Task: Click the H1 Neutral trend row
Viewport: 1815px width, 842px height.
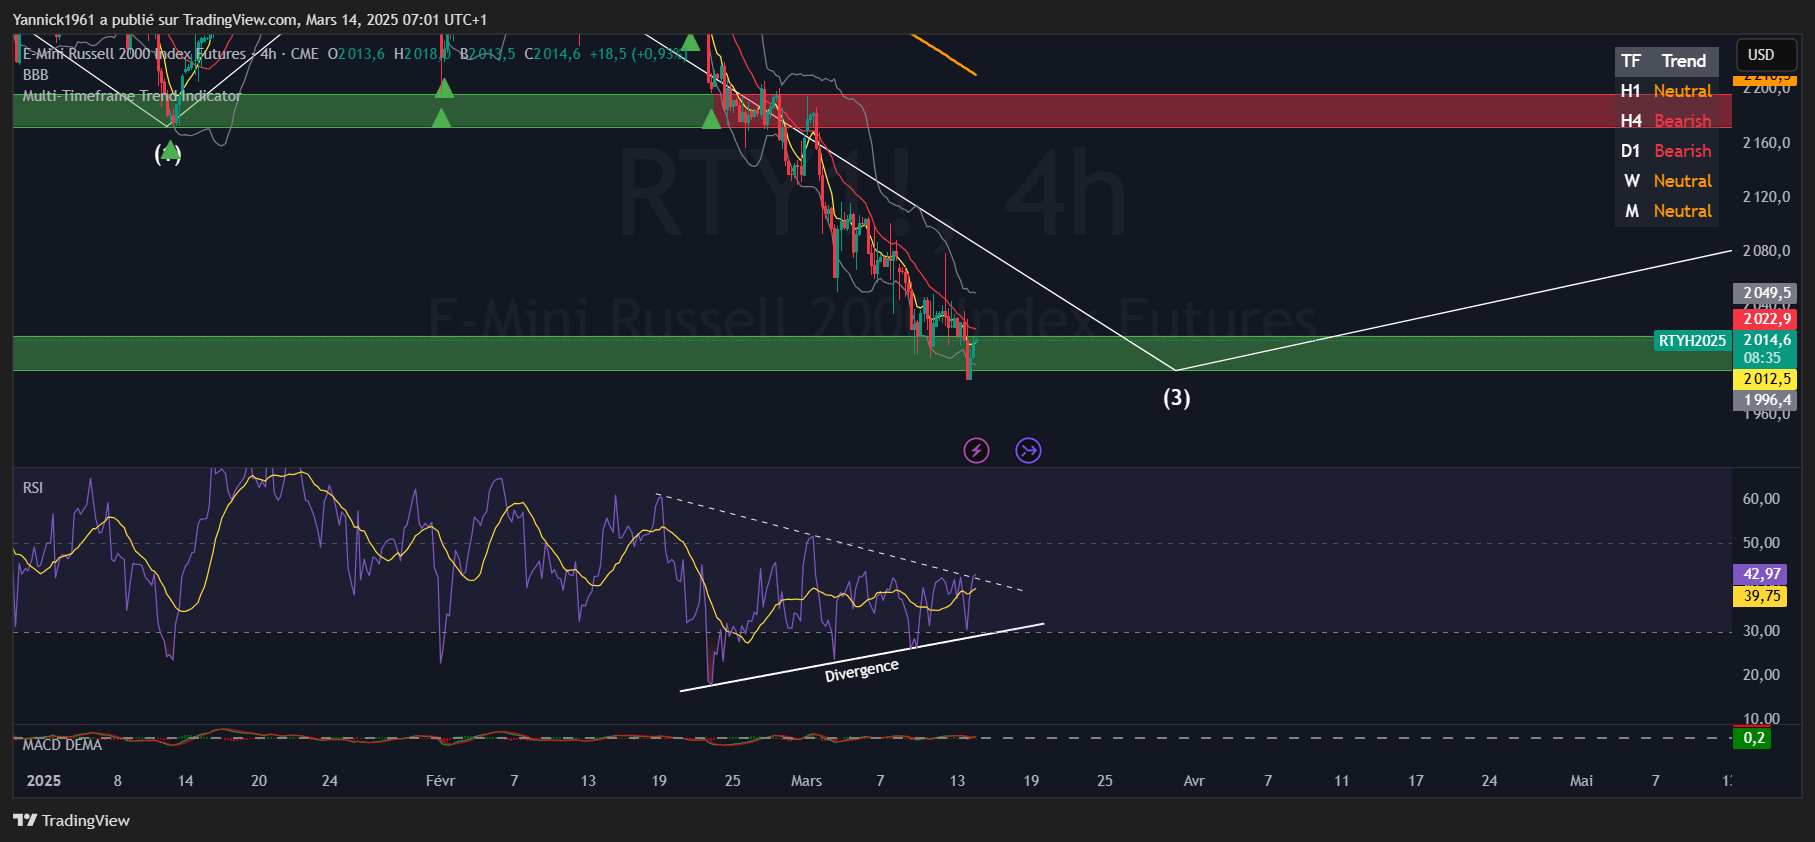Action: point(1666,91)
